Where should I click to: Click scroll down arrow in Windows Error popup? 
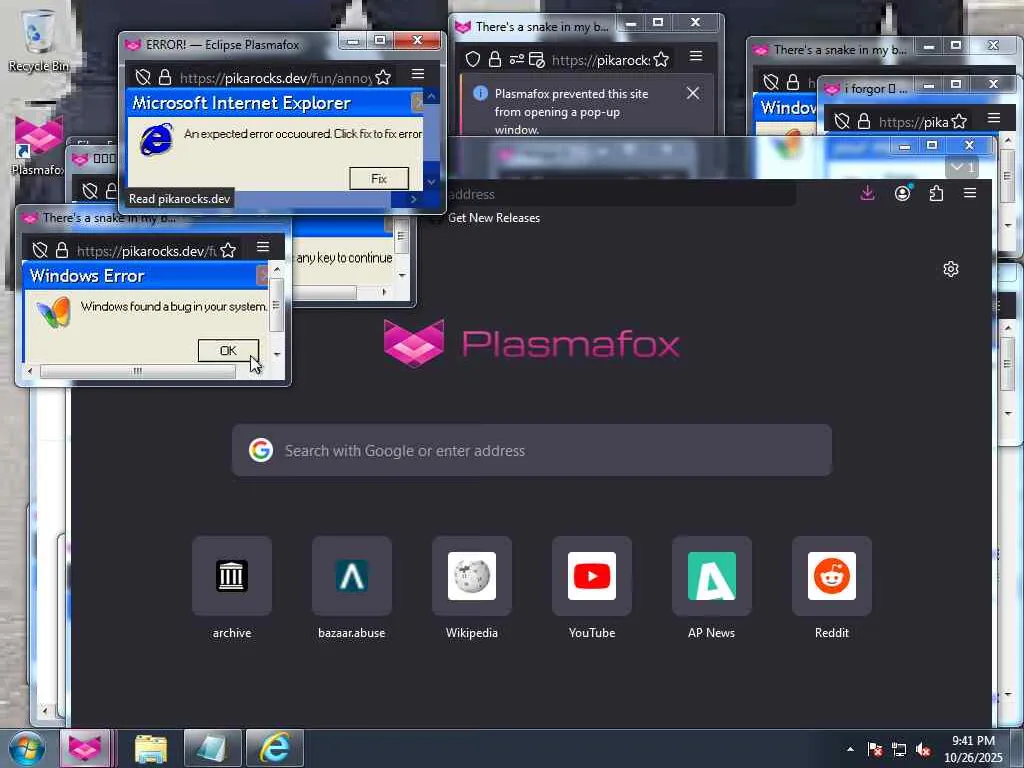(x=277, y=355)
